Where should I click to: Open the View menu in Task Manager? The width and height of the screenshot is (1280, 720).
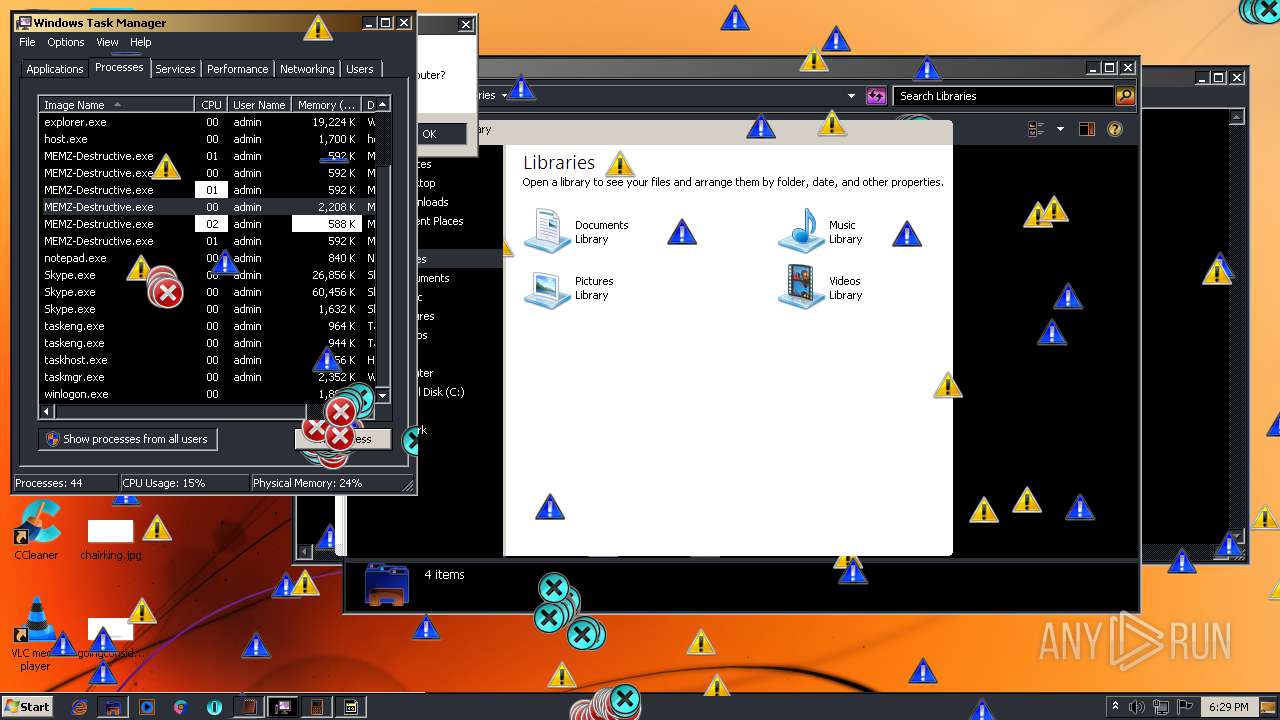point(107,42)
